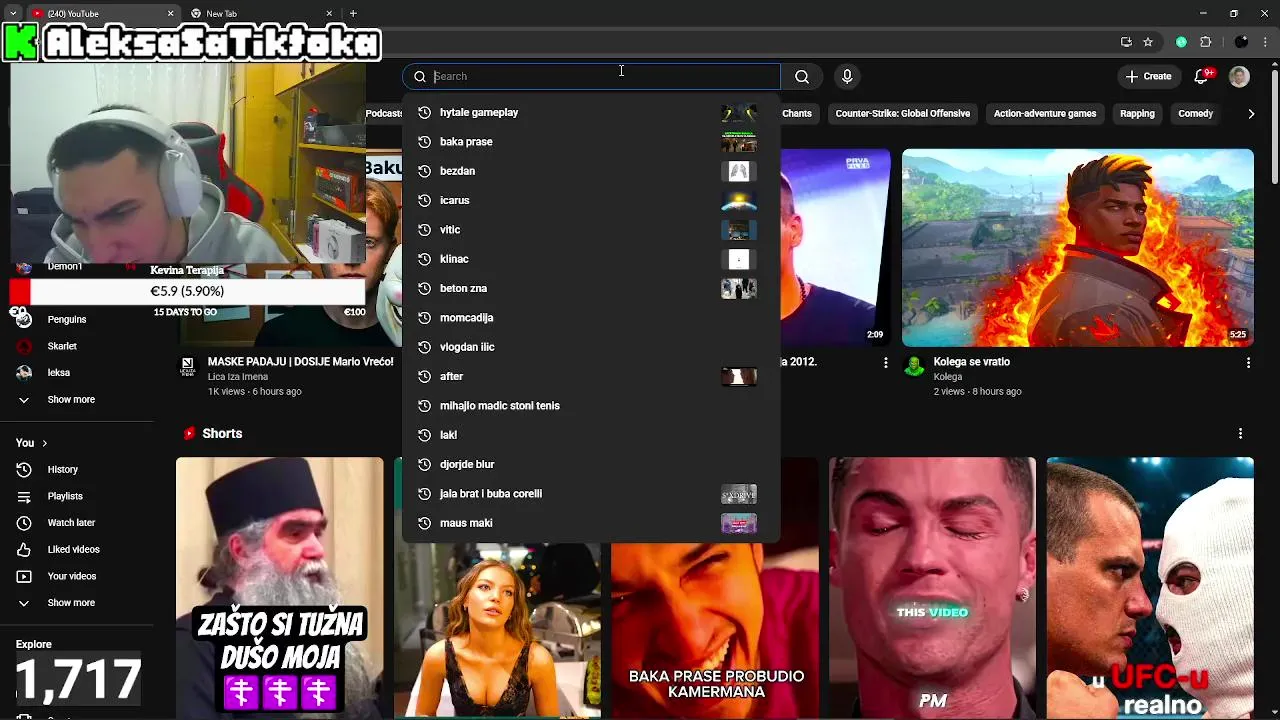Select 'klinac' search suggestion

(590, 259)
